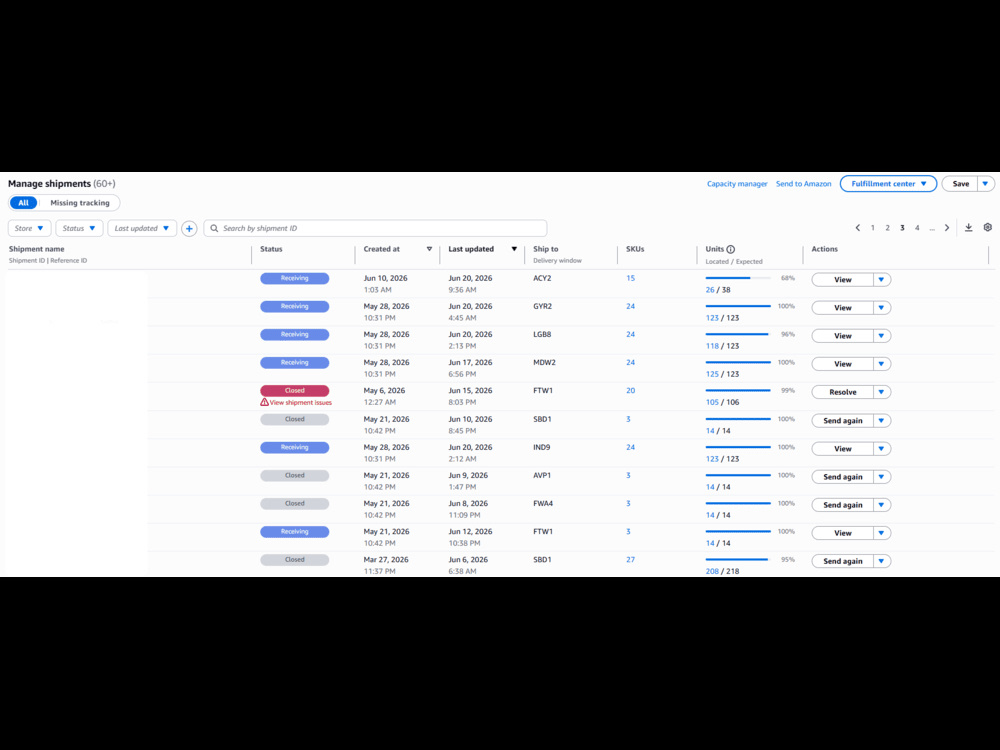Click the Search by shipment ID field
Screen dimensions: 1000x750
(x=375, y=228)
